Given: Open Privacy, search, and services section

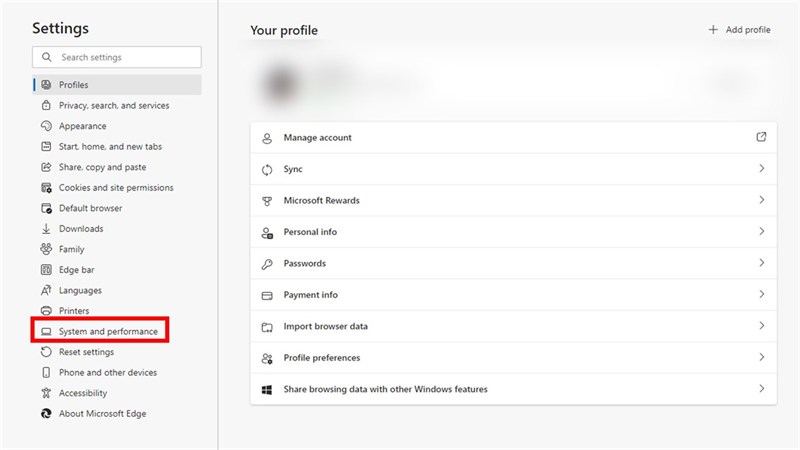Looking at the screenshot, I should 117,106.
